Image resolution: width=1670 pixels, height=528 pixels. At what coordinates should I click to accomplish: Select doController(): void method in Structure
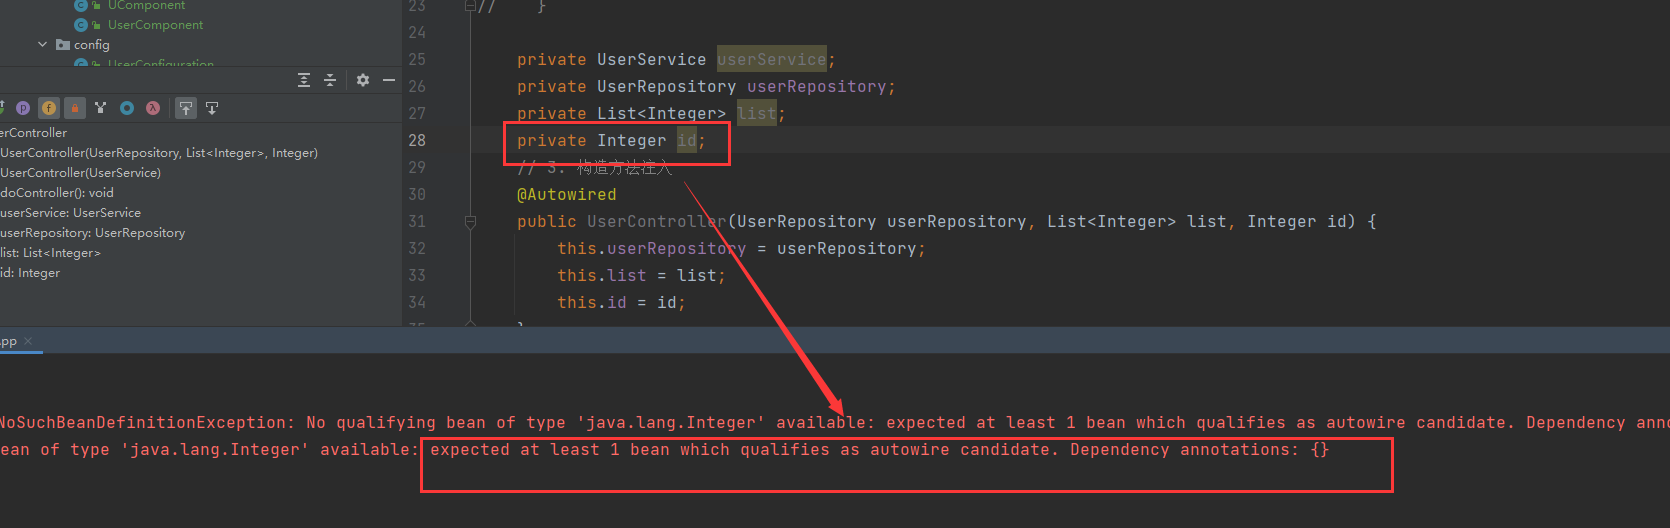(57, 193)
